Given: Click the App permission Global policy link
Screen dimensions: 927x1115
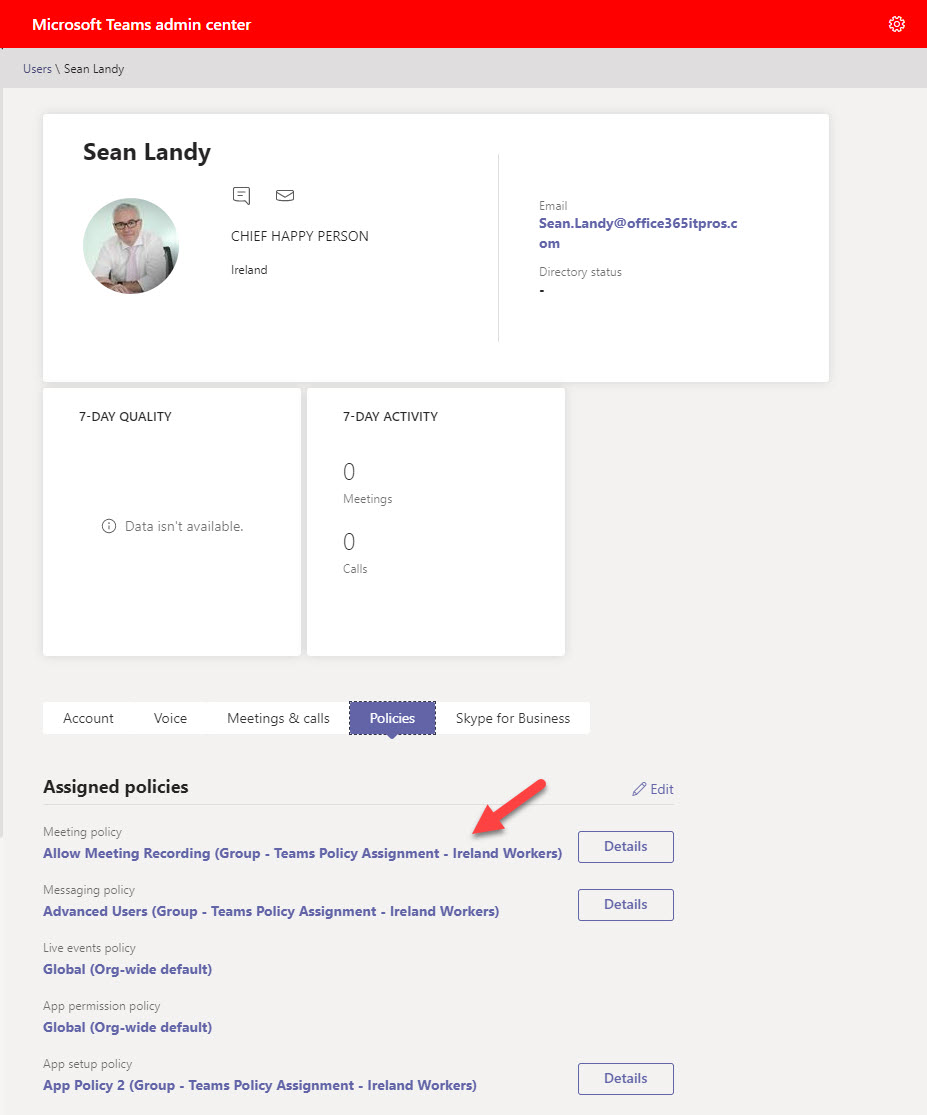Looking at the screenshot, I should (127, 1027).
